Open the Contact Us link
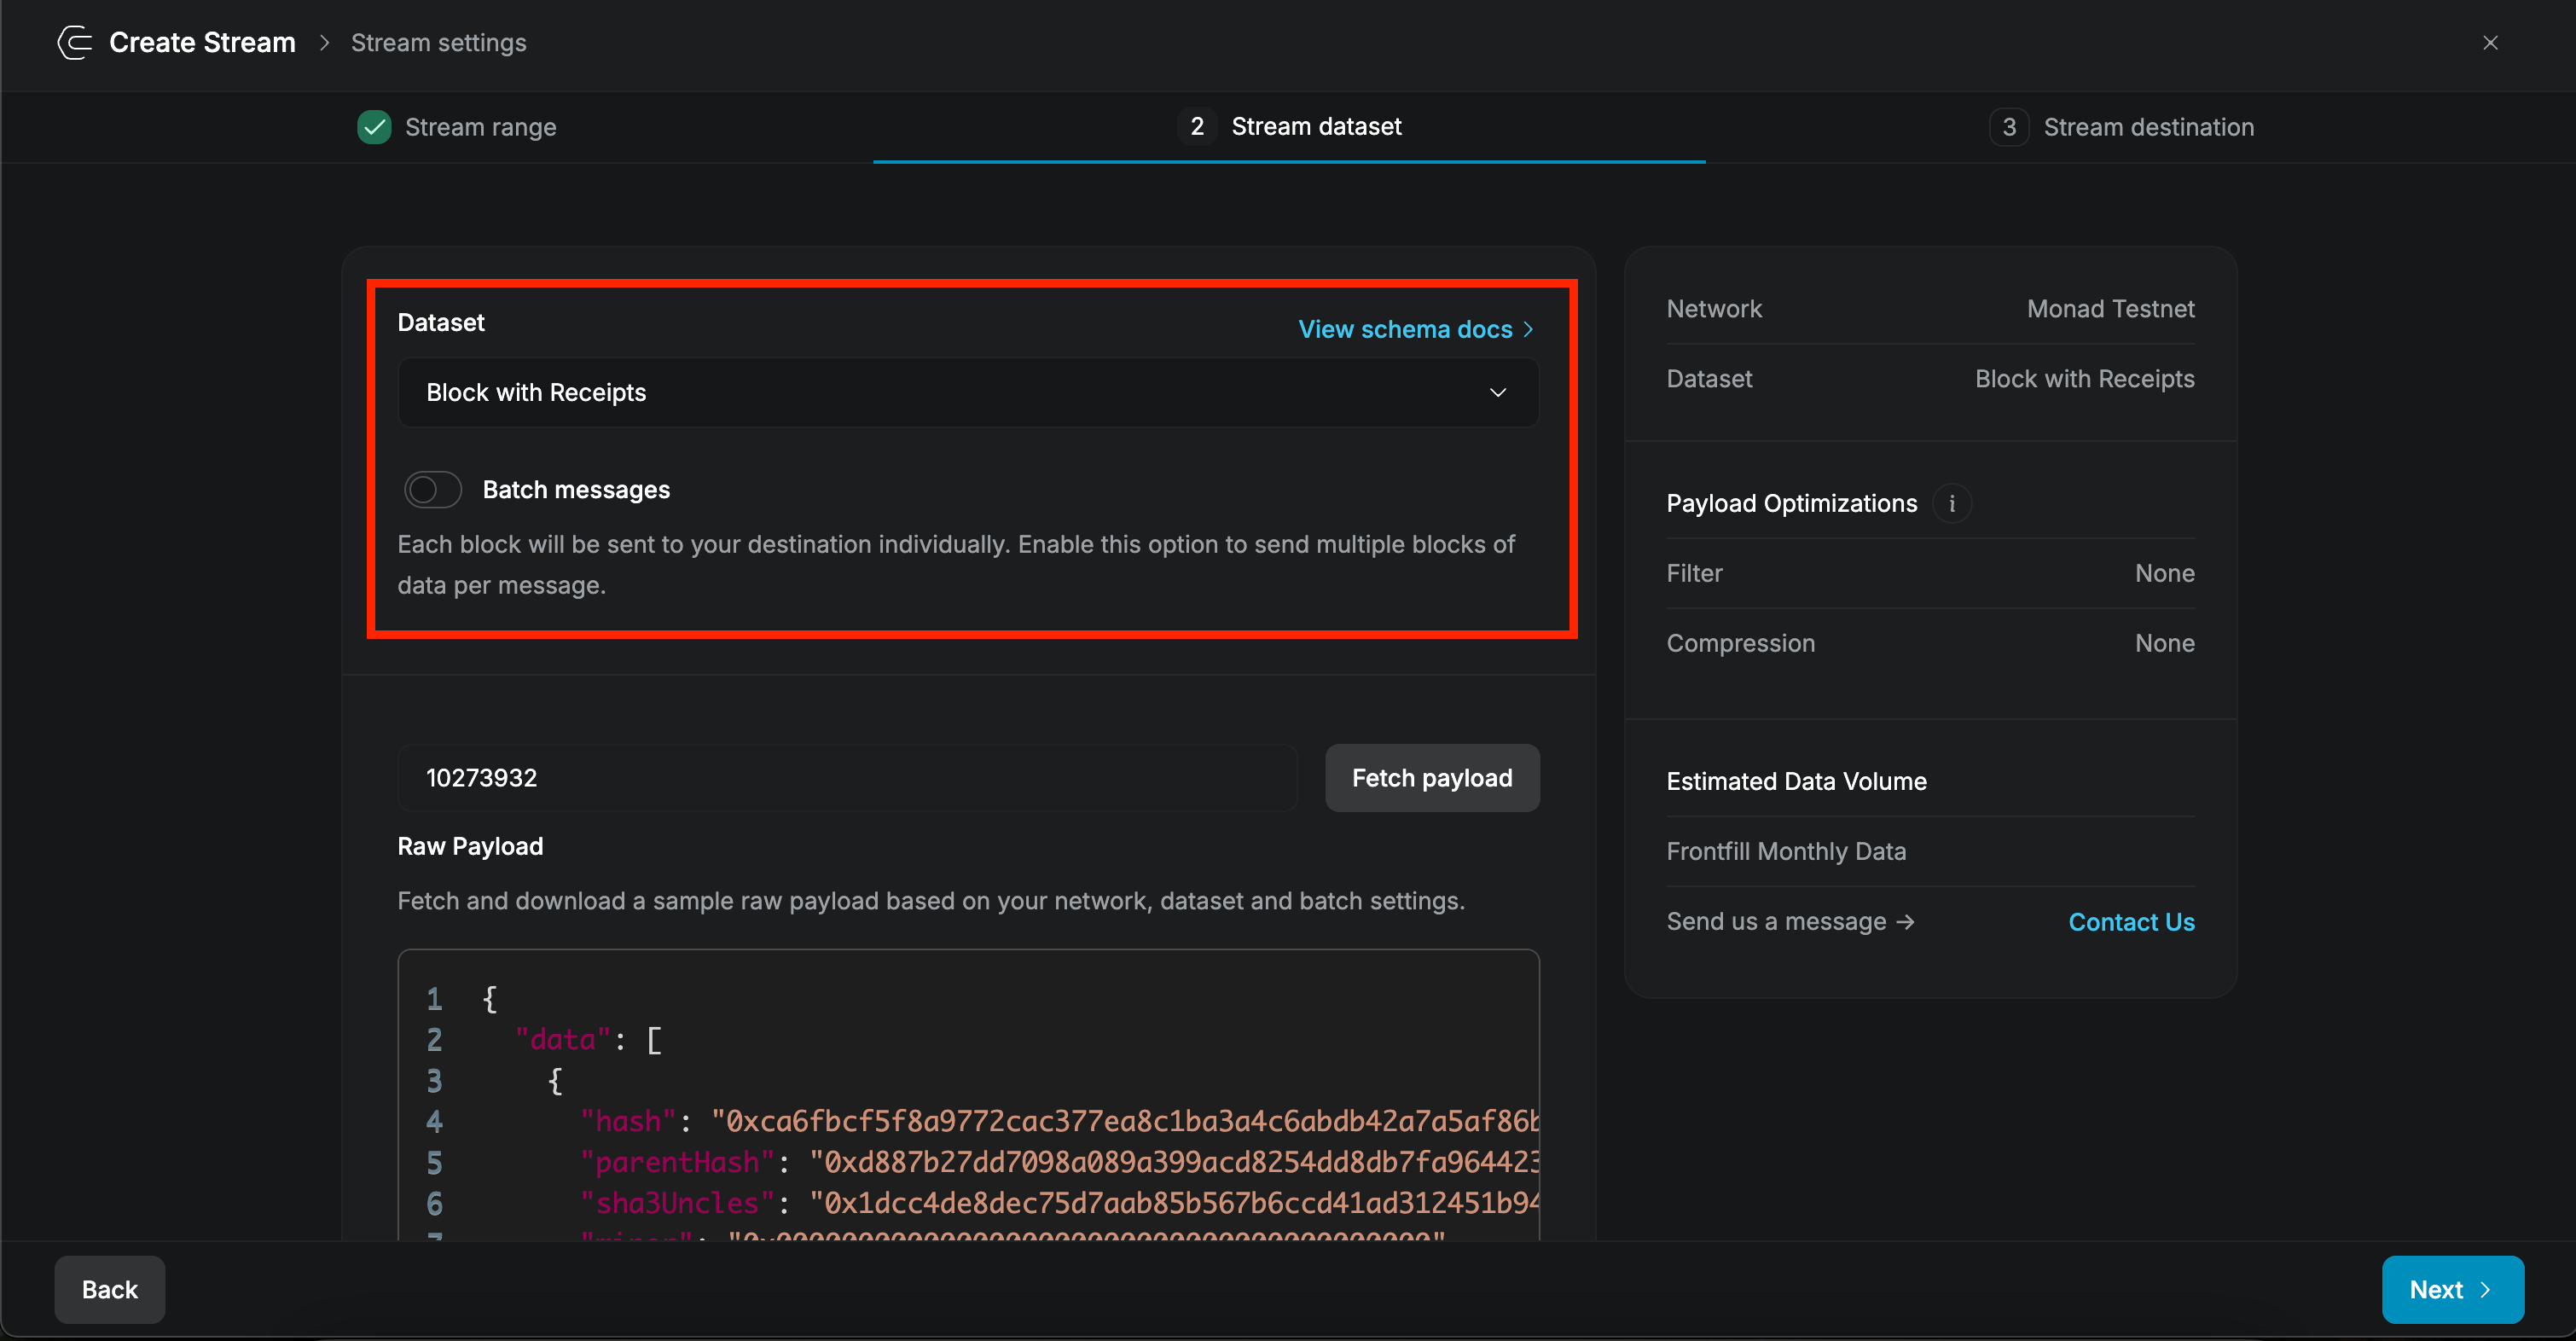 tap(2131, 921)
